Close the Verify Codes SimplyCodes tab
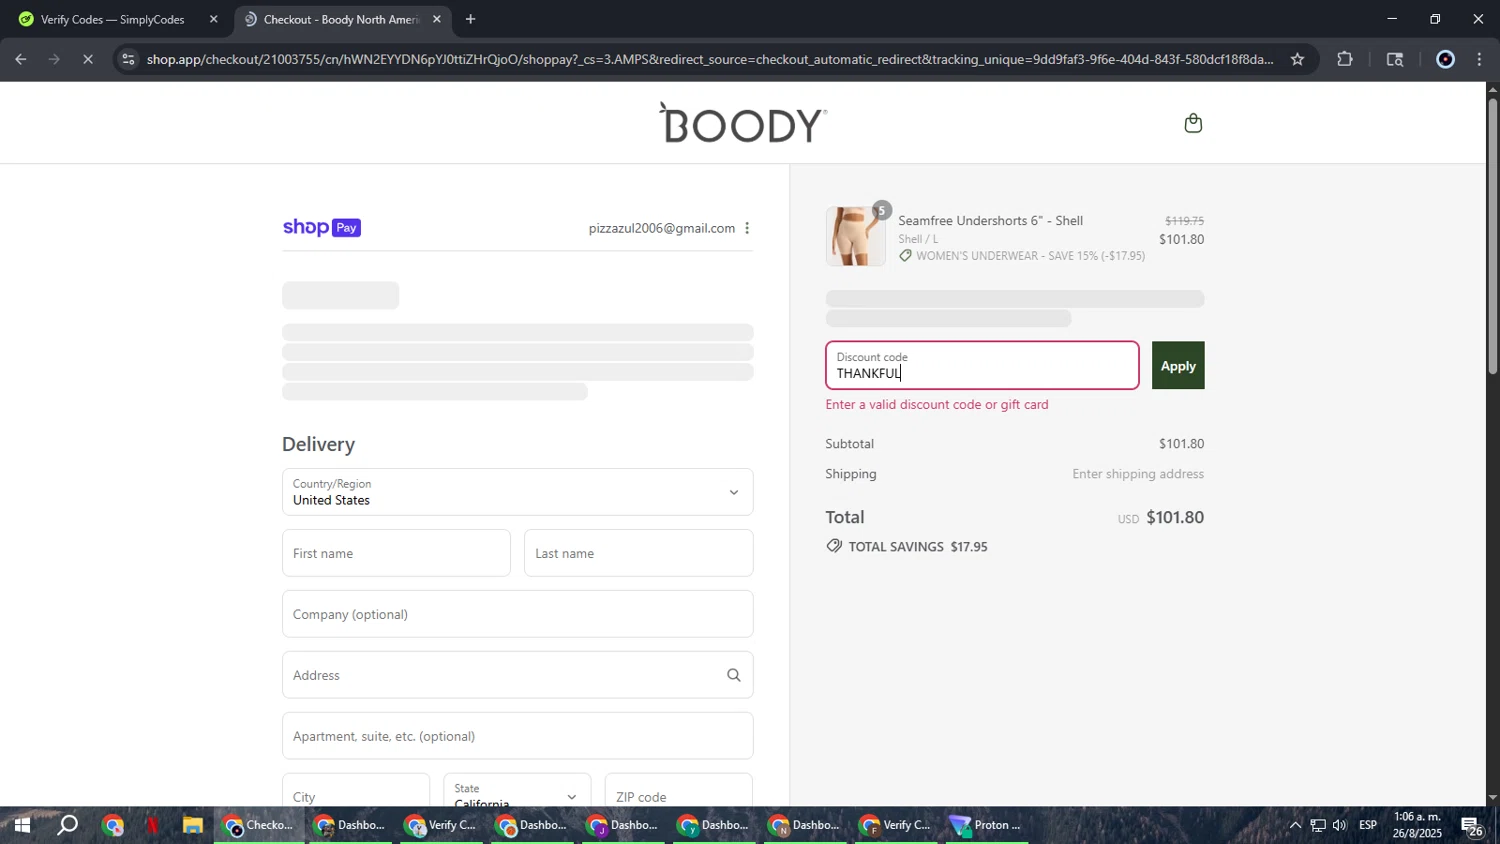1500x844 pixels. (213, 19)
